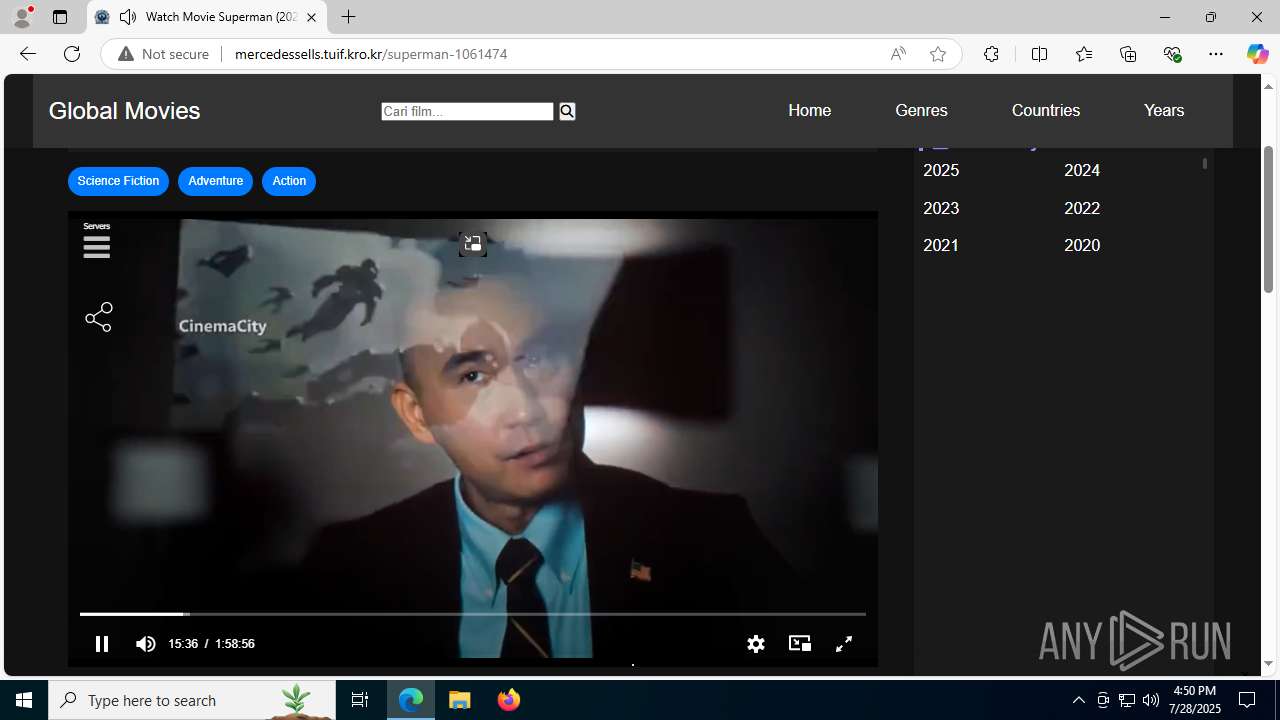Screen dimensions: 1280x720
Task: Go to Global Movies site logo
Action: click(x=124, y=111)
